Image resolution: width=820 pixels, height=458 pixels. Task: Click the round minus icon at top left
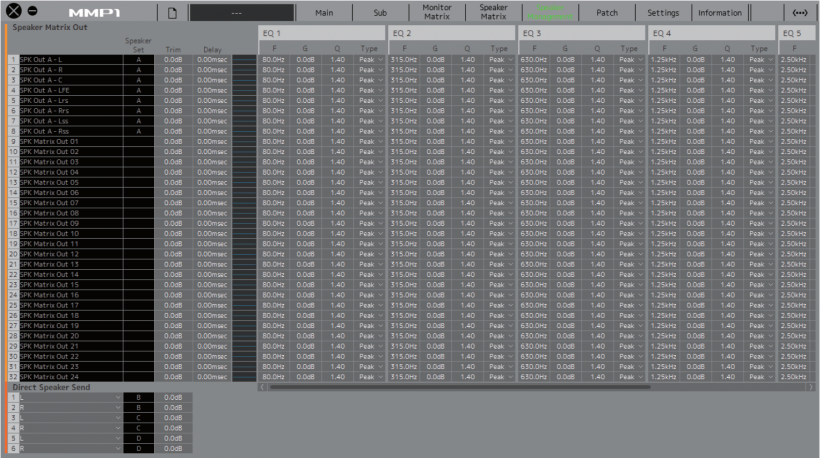click(32, 13)
